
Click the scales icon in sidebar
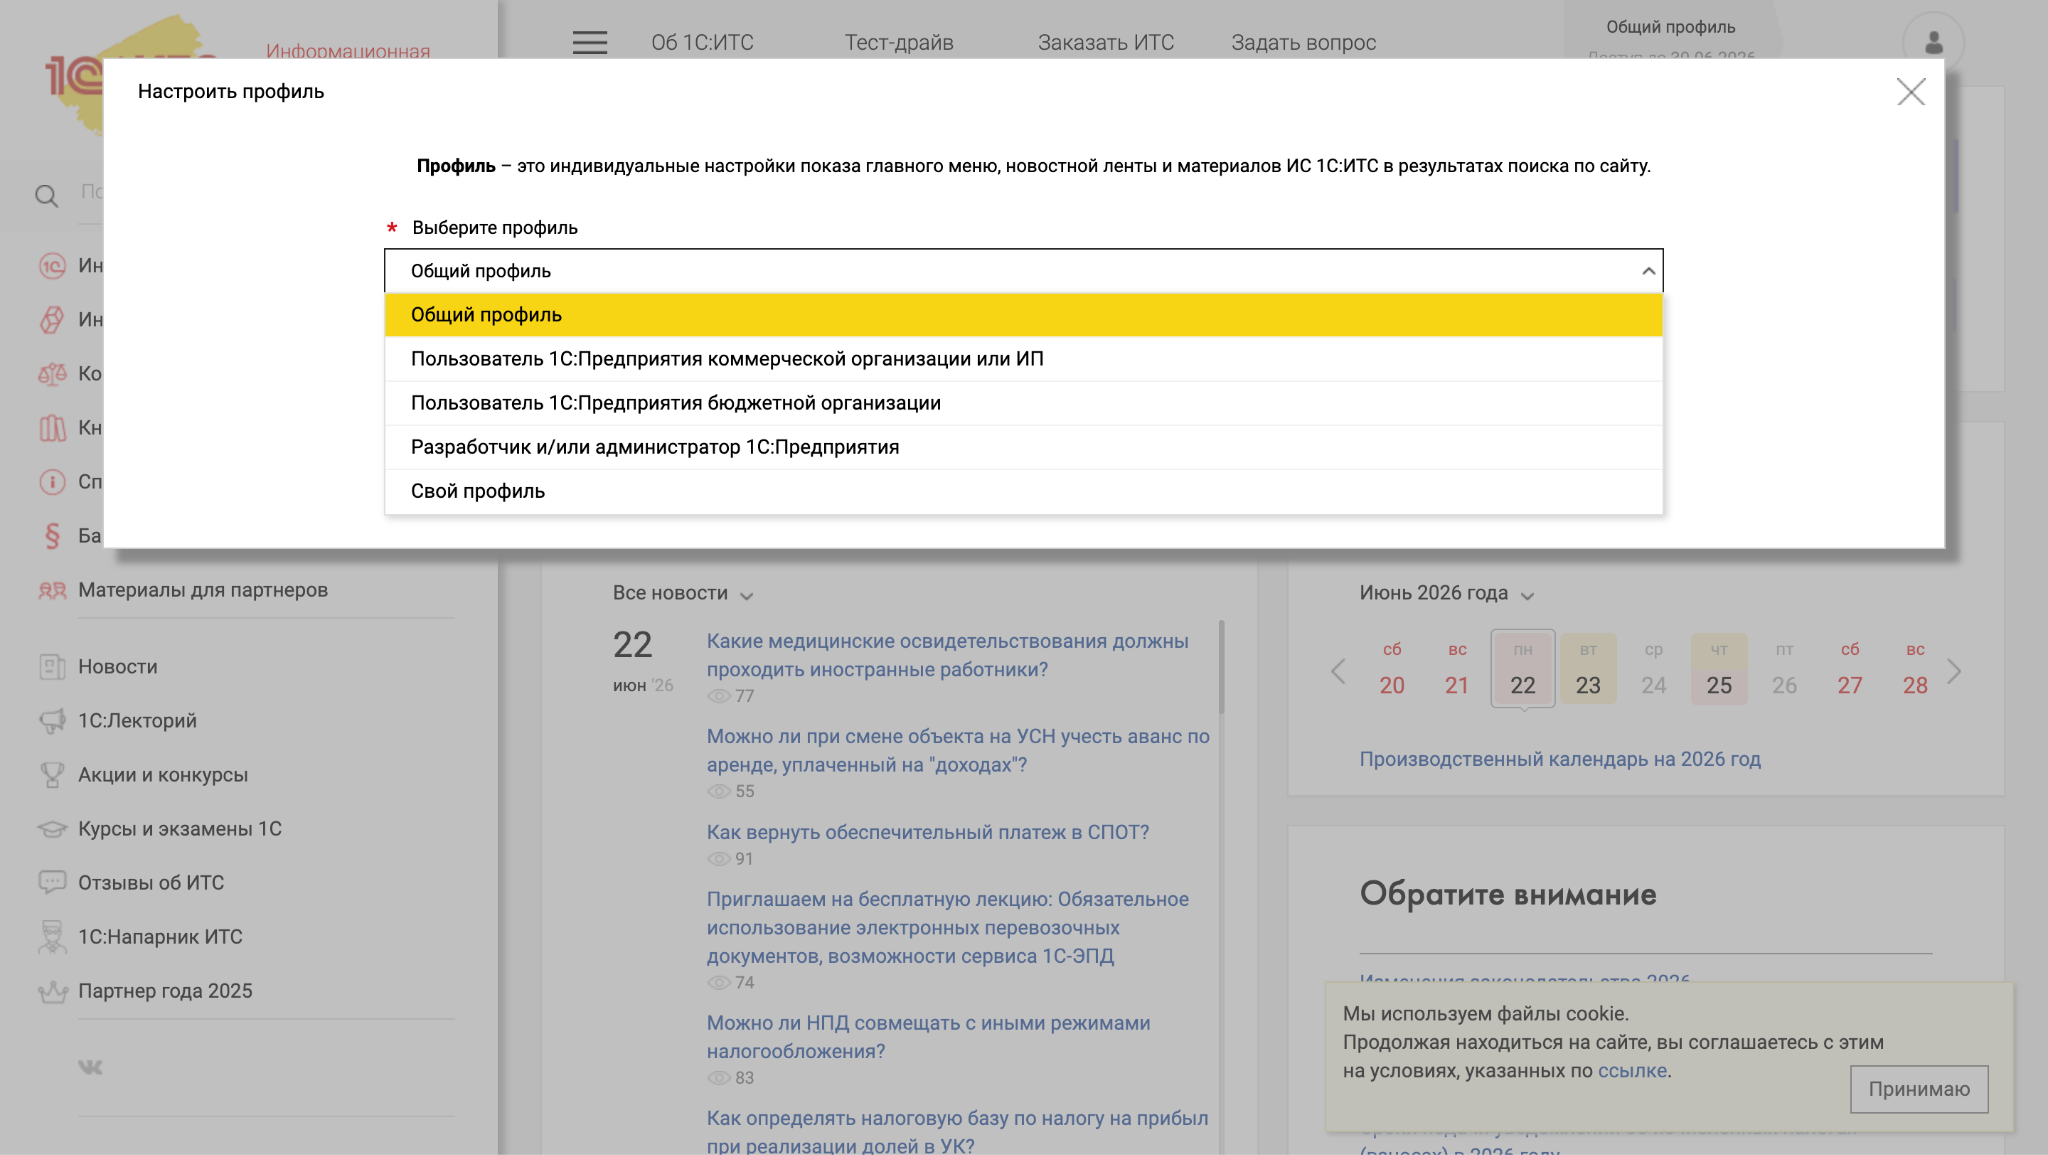tap(52, 374)
